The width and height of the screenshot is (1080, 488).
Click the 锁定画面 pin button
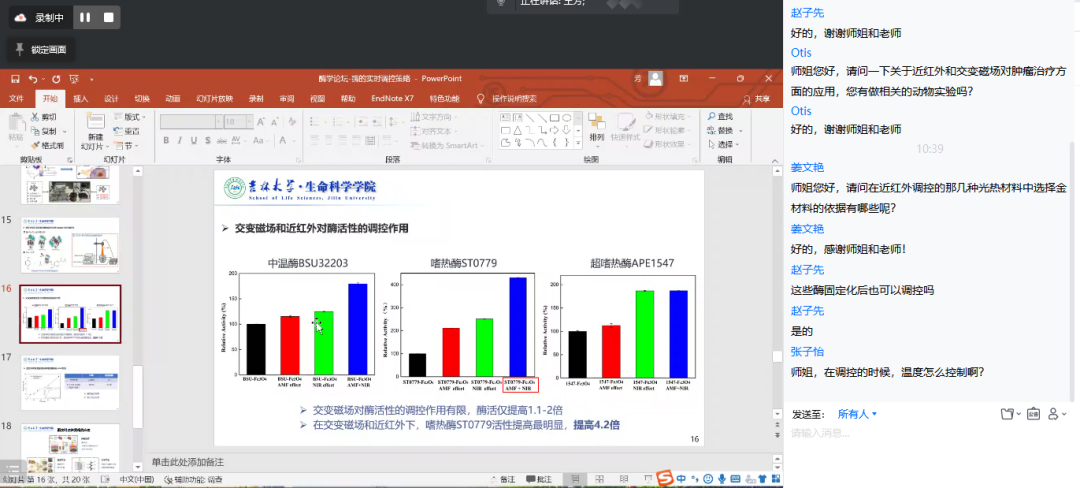(x=42, y=49)
